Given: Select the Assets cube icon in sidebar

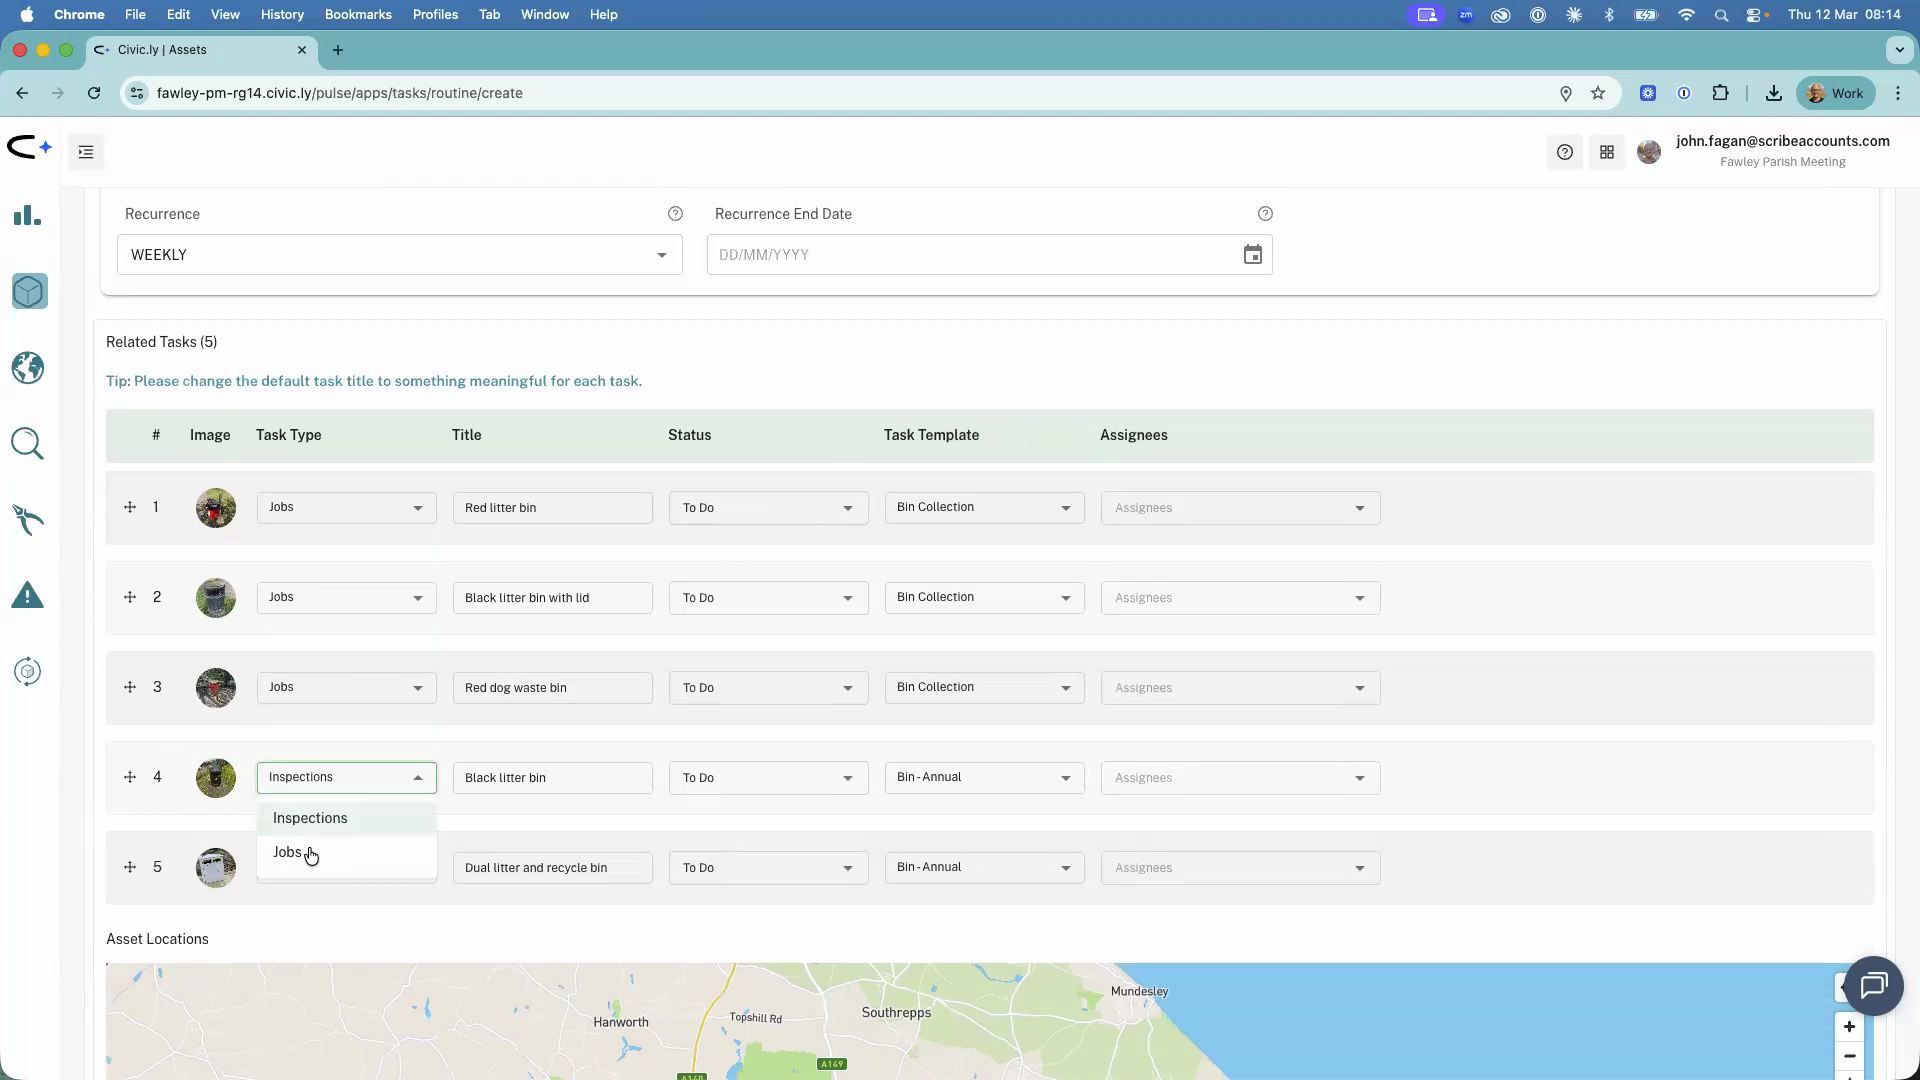Looking at the screenshot, I should pyautogui.click(x=28, y=291).
